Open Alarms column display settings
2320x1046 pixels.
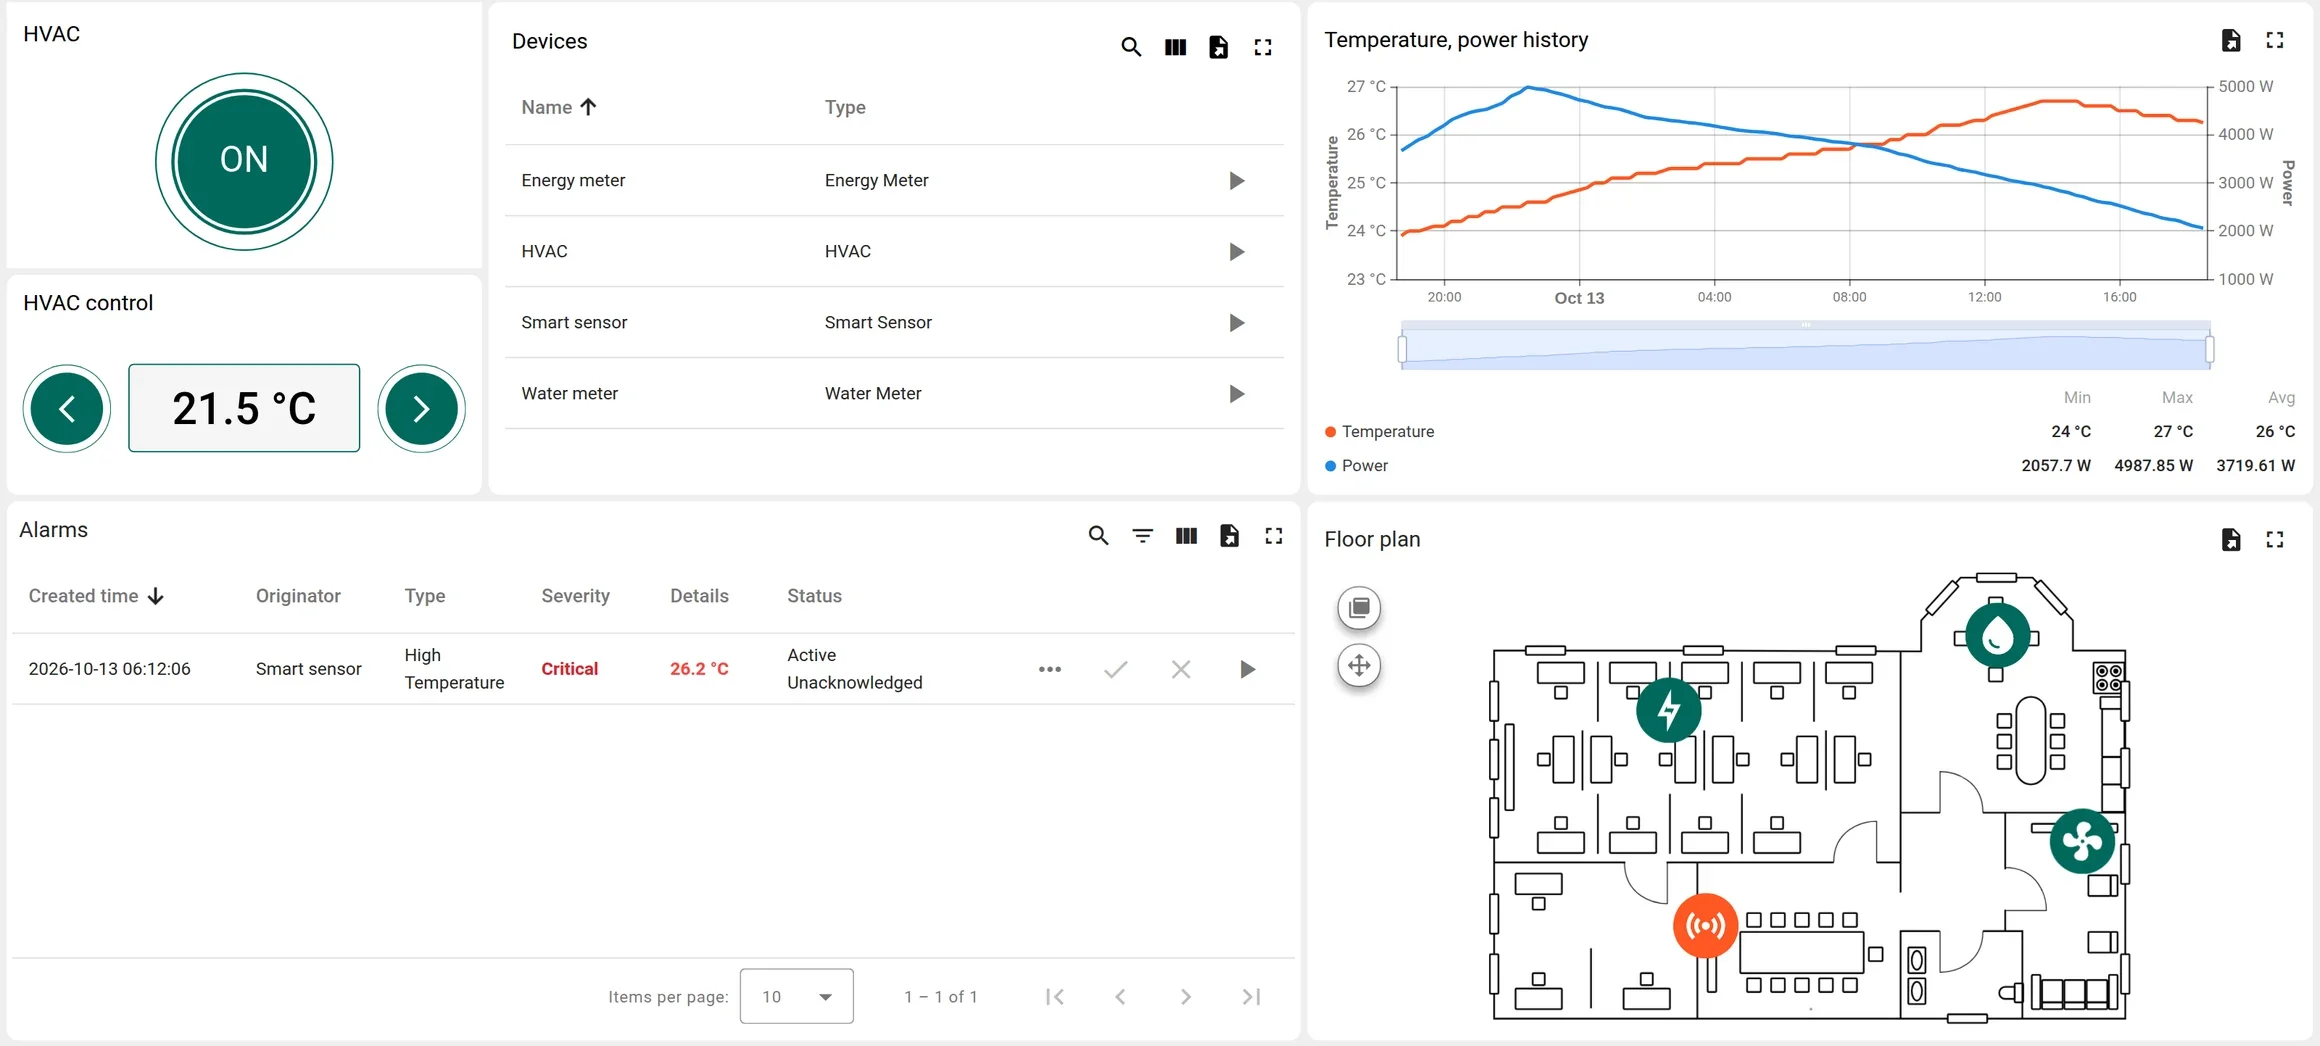[1186, 536]
